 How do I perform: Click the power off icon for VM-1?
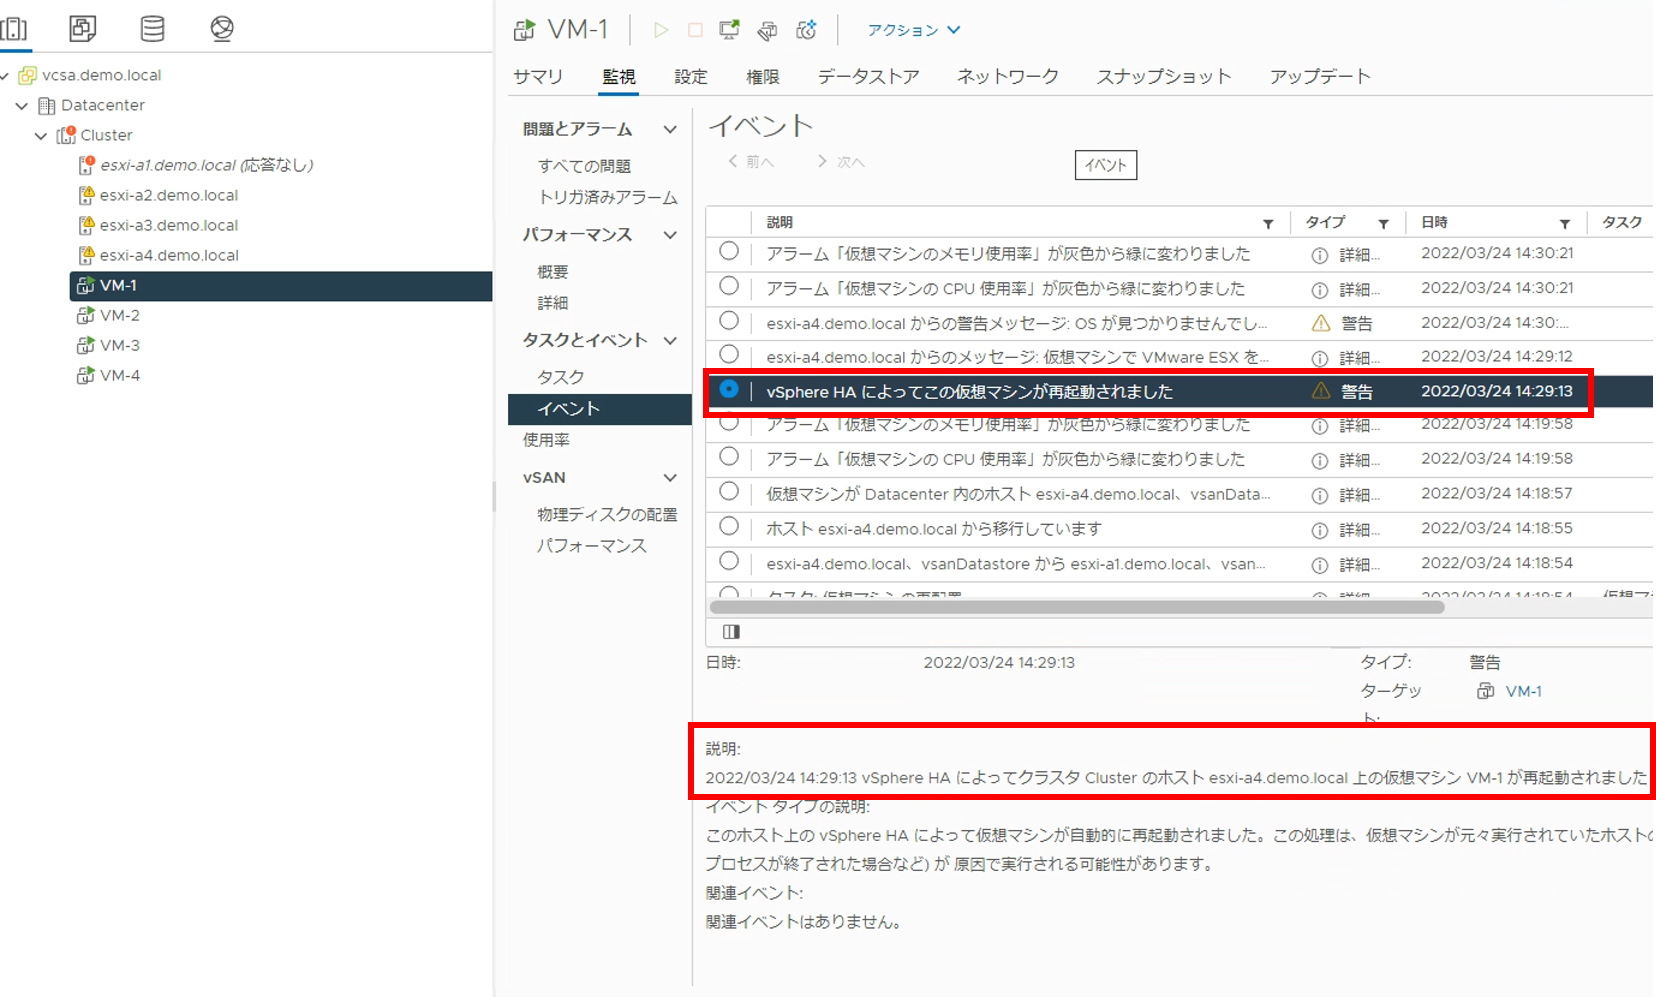pos(695,30)
